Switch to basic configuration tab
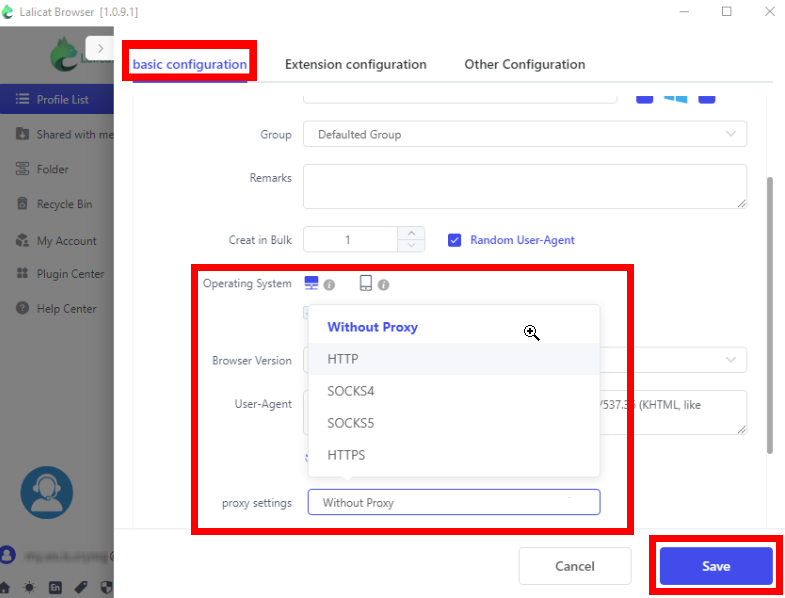The height and width of the screenshot is (598, 785). tap(190, 65)
